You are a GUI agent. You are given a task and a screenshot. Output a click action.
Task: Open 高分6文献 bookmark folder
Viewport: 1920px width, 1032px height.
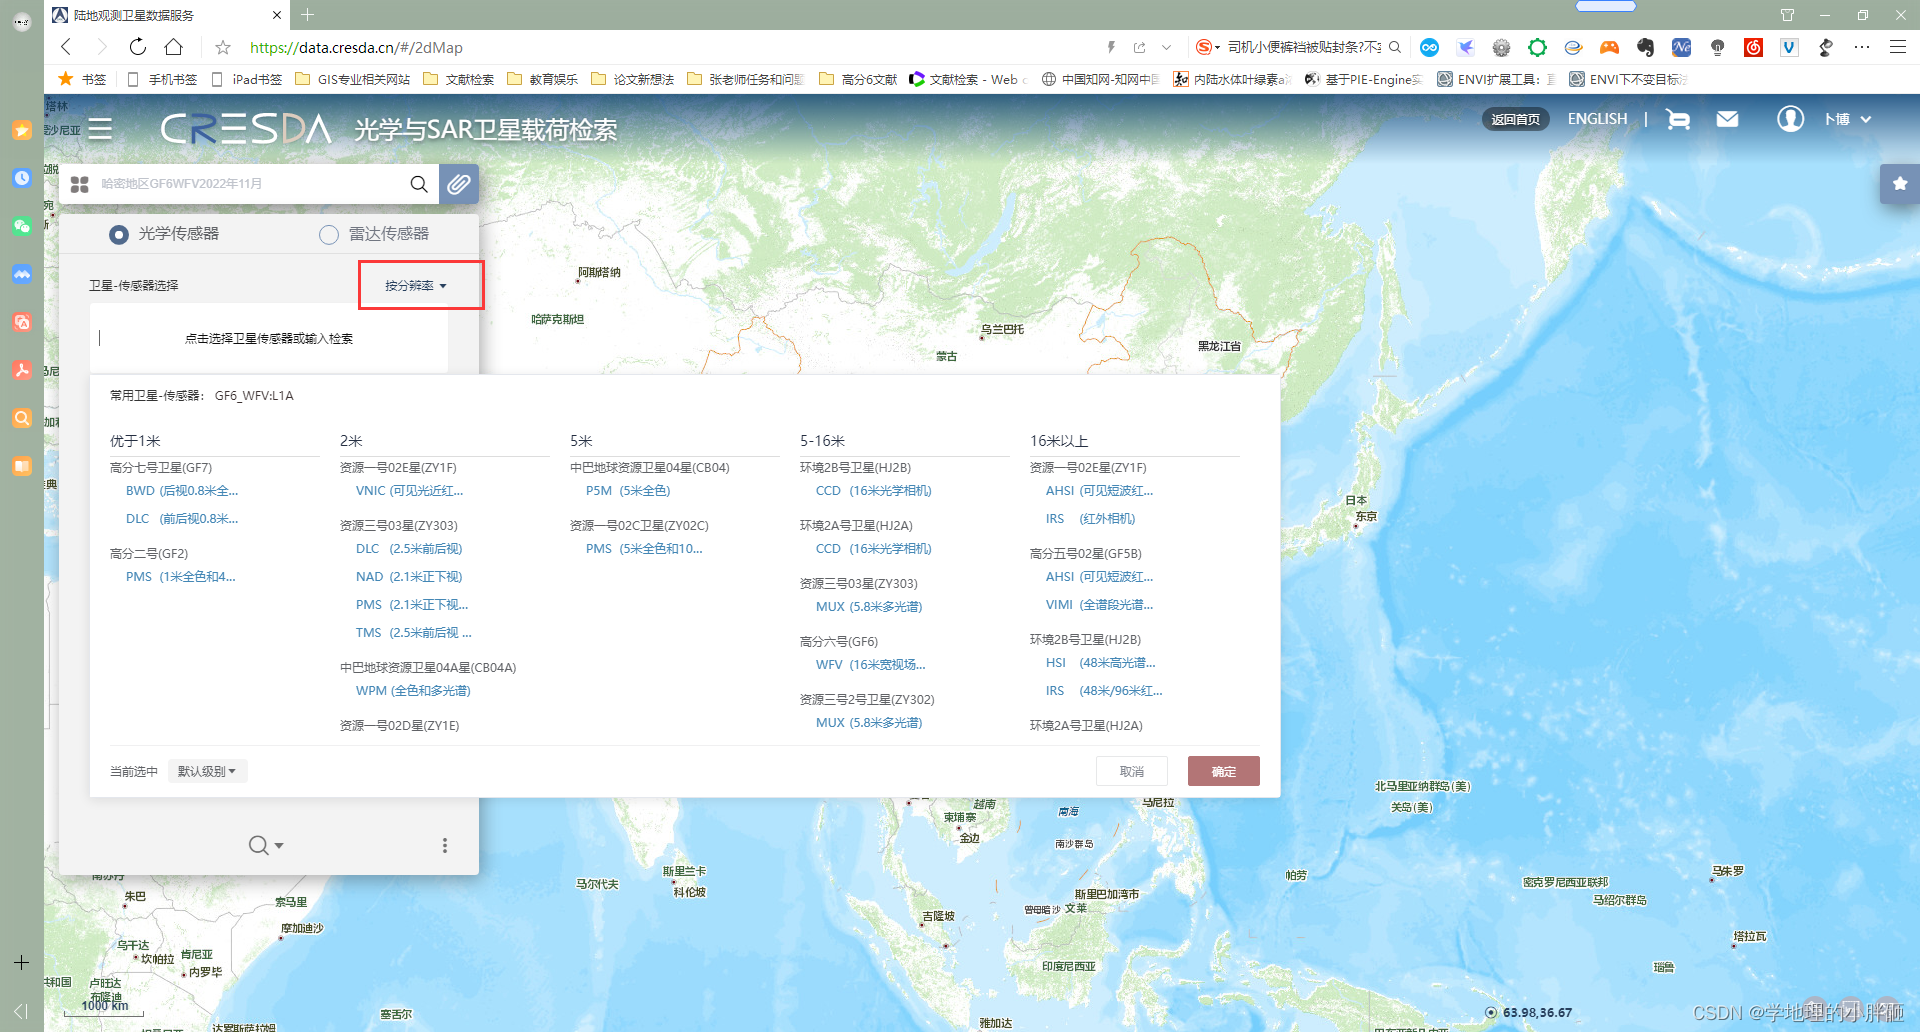point(858,79)
